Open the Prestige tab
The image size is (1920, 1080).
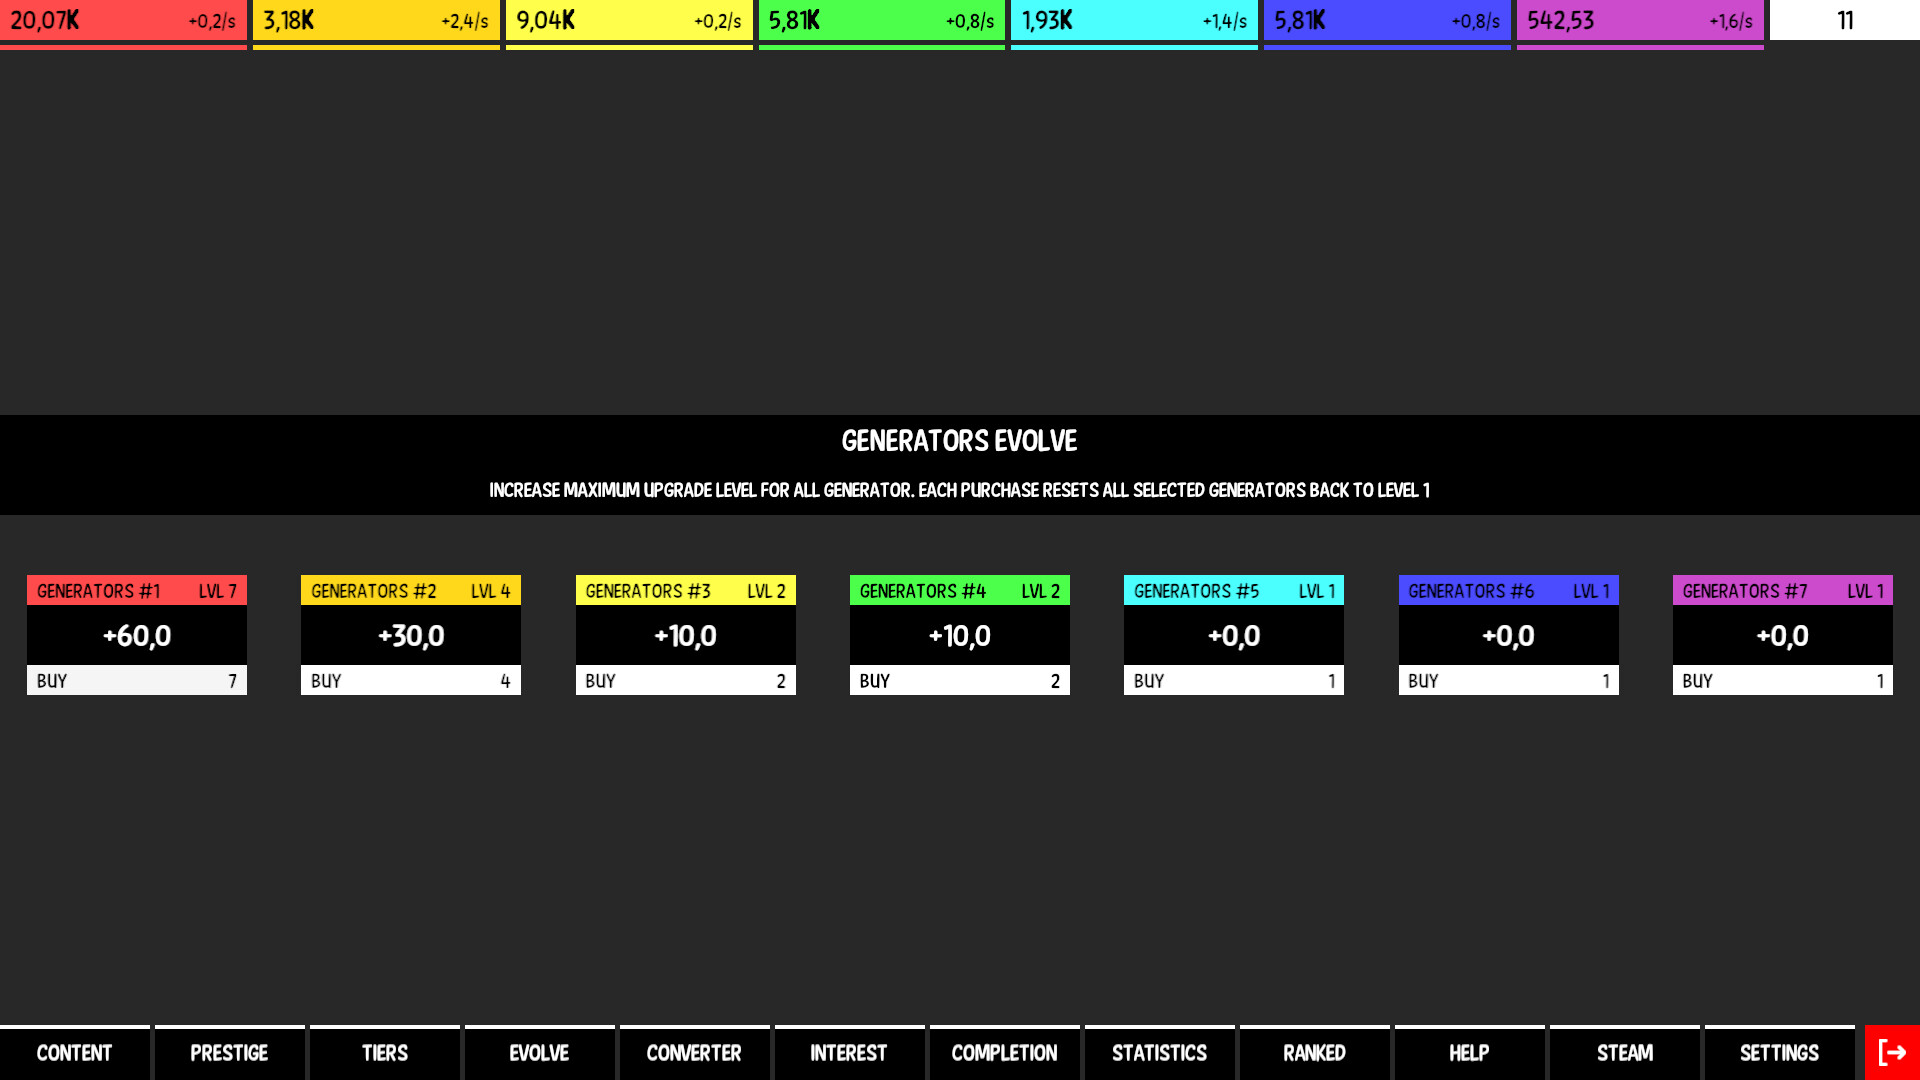tap(230, 1052)
